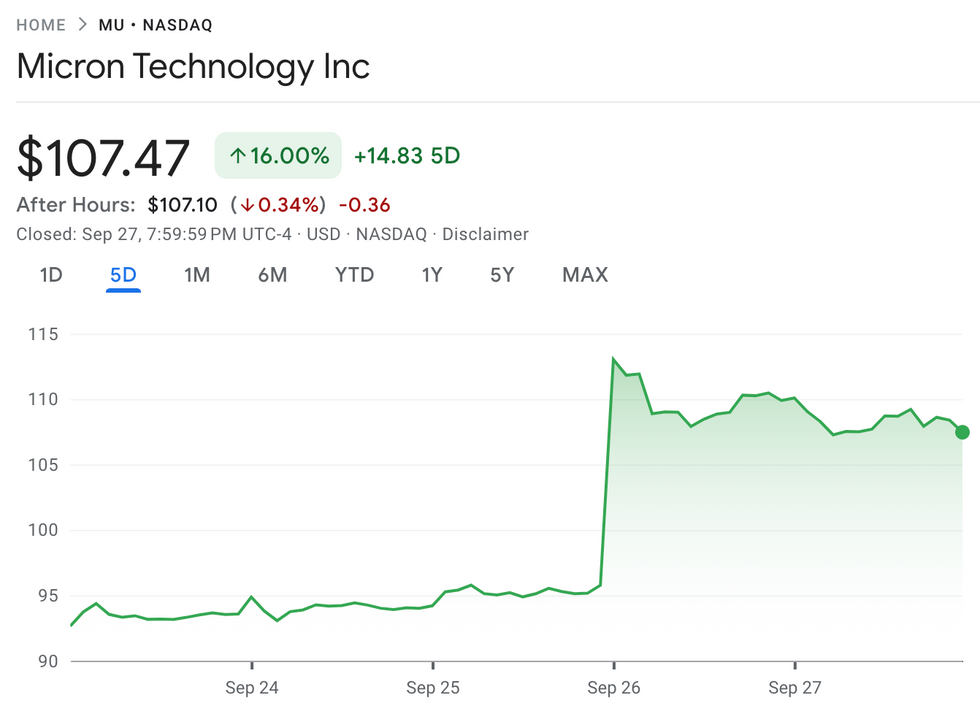Click the Micron Technology Inc heading
Viewport: 980px width, 708px height.
(x=194, y=67)
